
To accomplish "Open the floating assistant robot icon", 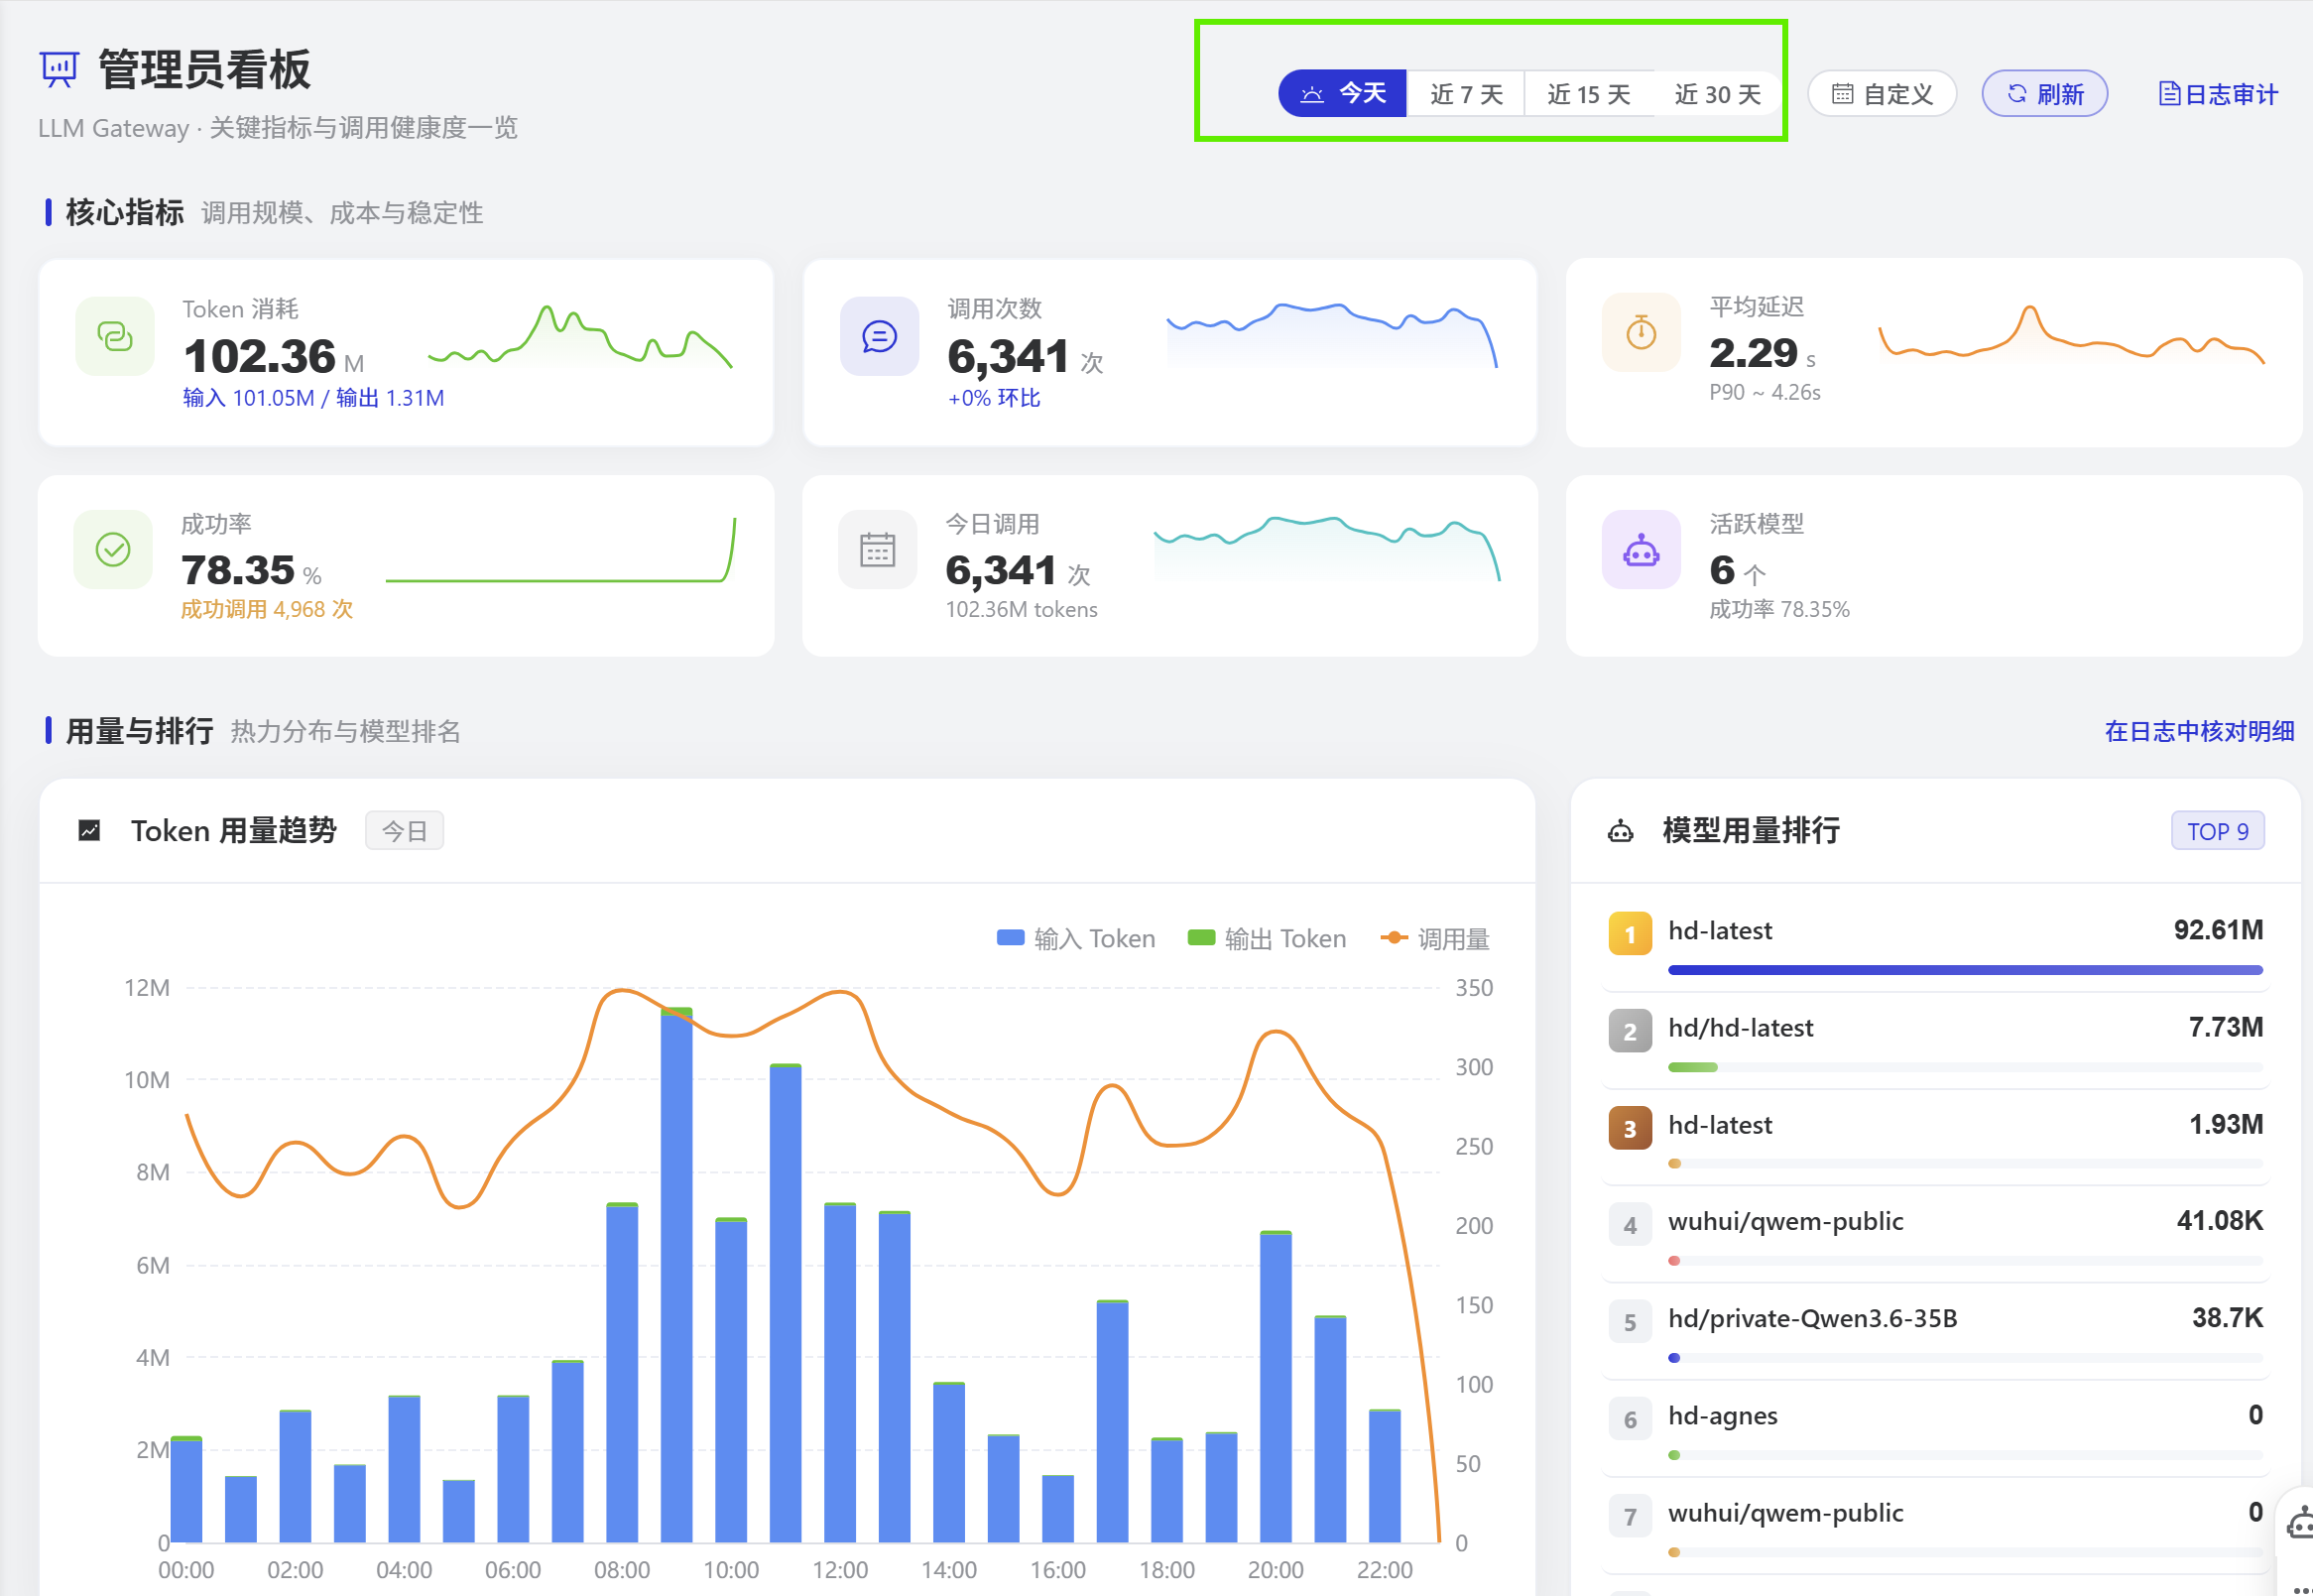I will (2299, 1525).
